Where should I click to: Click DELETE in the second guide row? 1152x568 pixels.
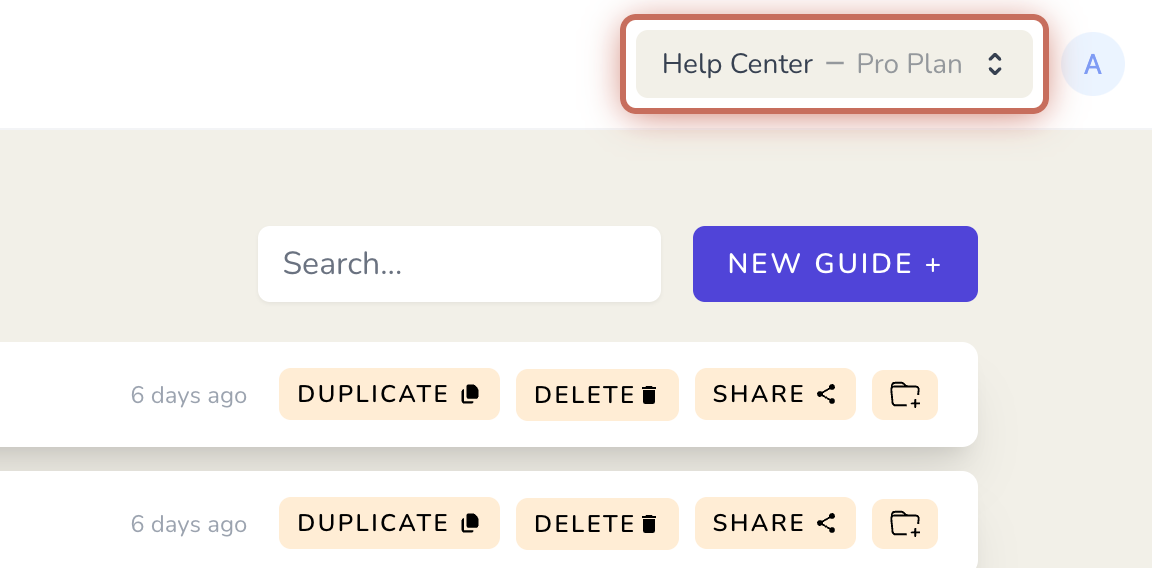pos(597,523)
